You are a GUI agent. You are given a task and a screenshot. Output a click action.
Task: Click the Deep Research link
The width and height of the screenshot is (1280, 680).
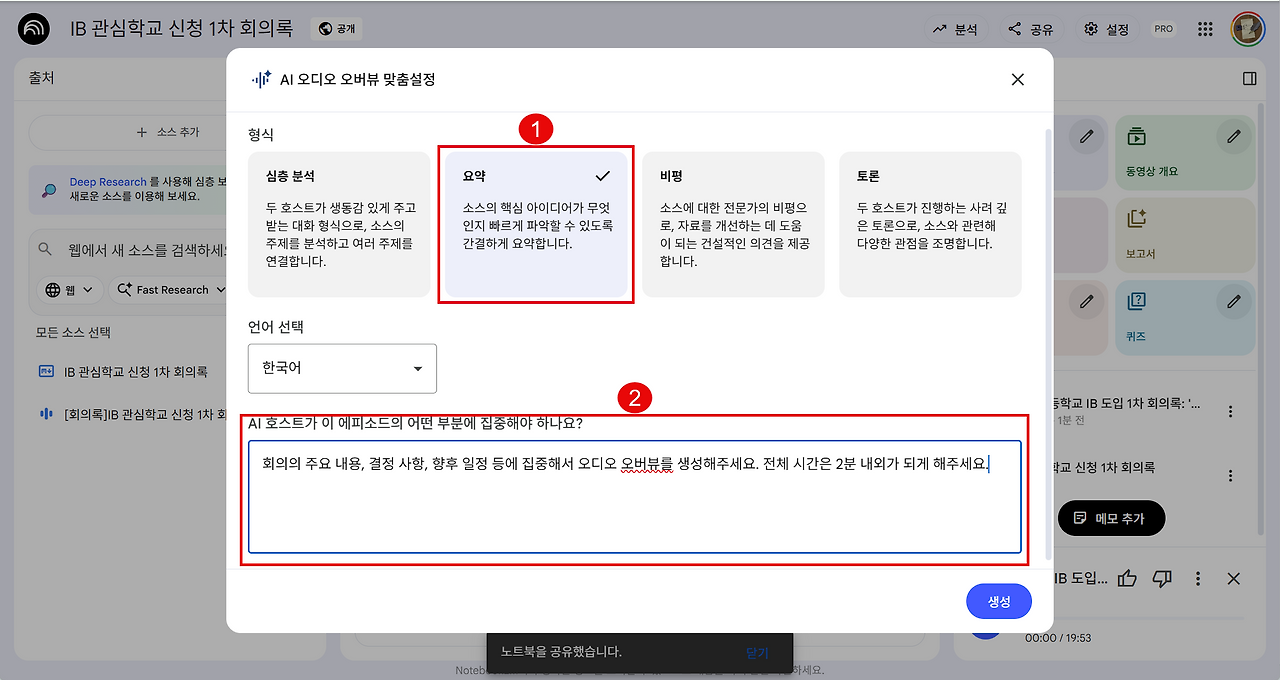click(108, 182)
